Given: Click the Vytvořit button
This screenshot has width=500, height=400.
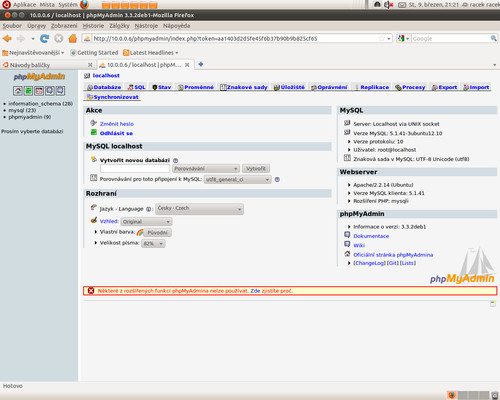Looking at the screenshot, I should [x=256, y=169].
